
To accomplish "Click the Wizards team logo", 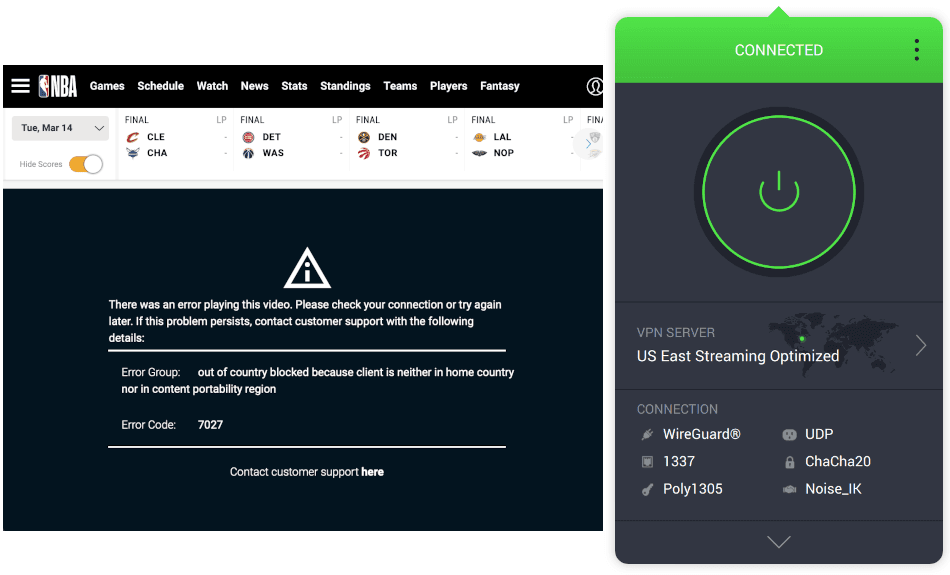I will [248, 153].
